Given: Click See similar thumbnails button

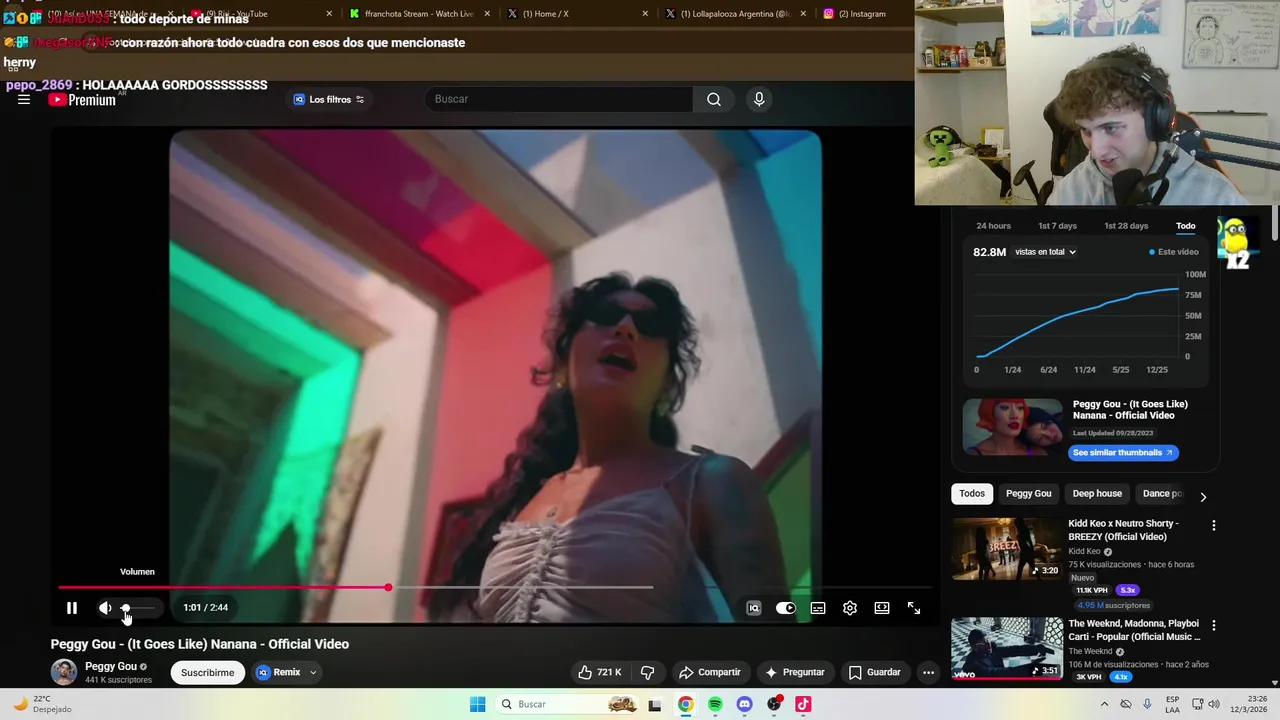Looking at the screenshot, I should (x=1123, y=453).
